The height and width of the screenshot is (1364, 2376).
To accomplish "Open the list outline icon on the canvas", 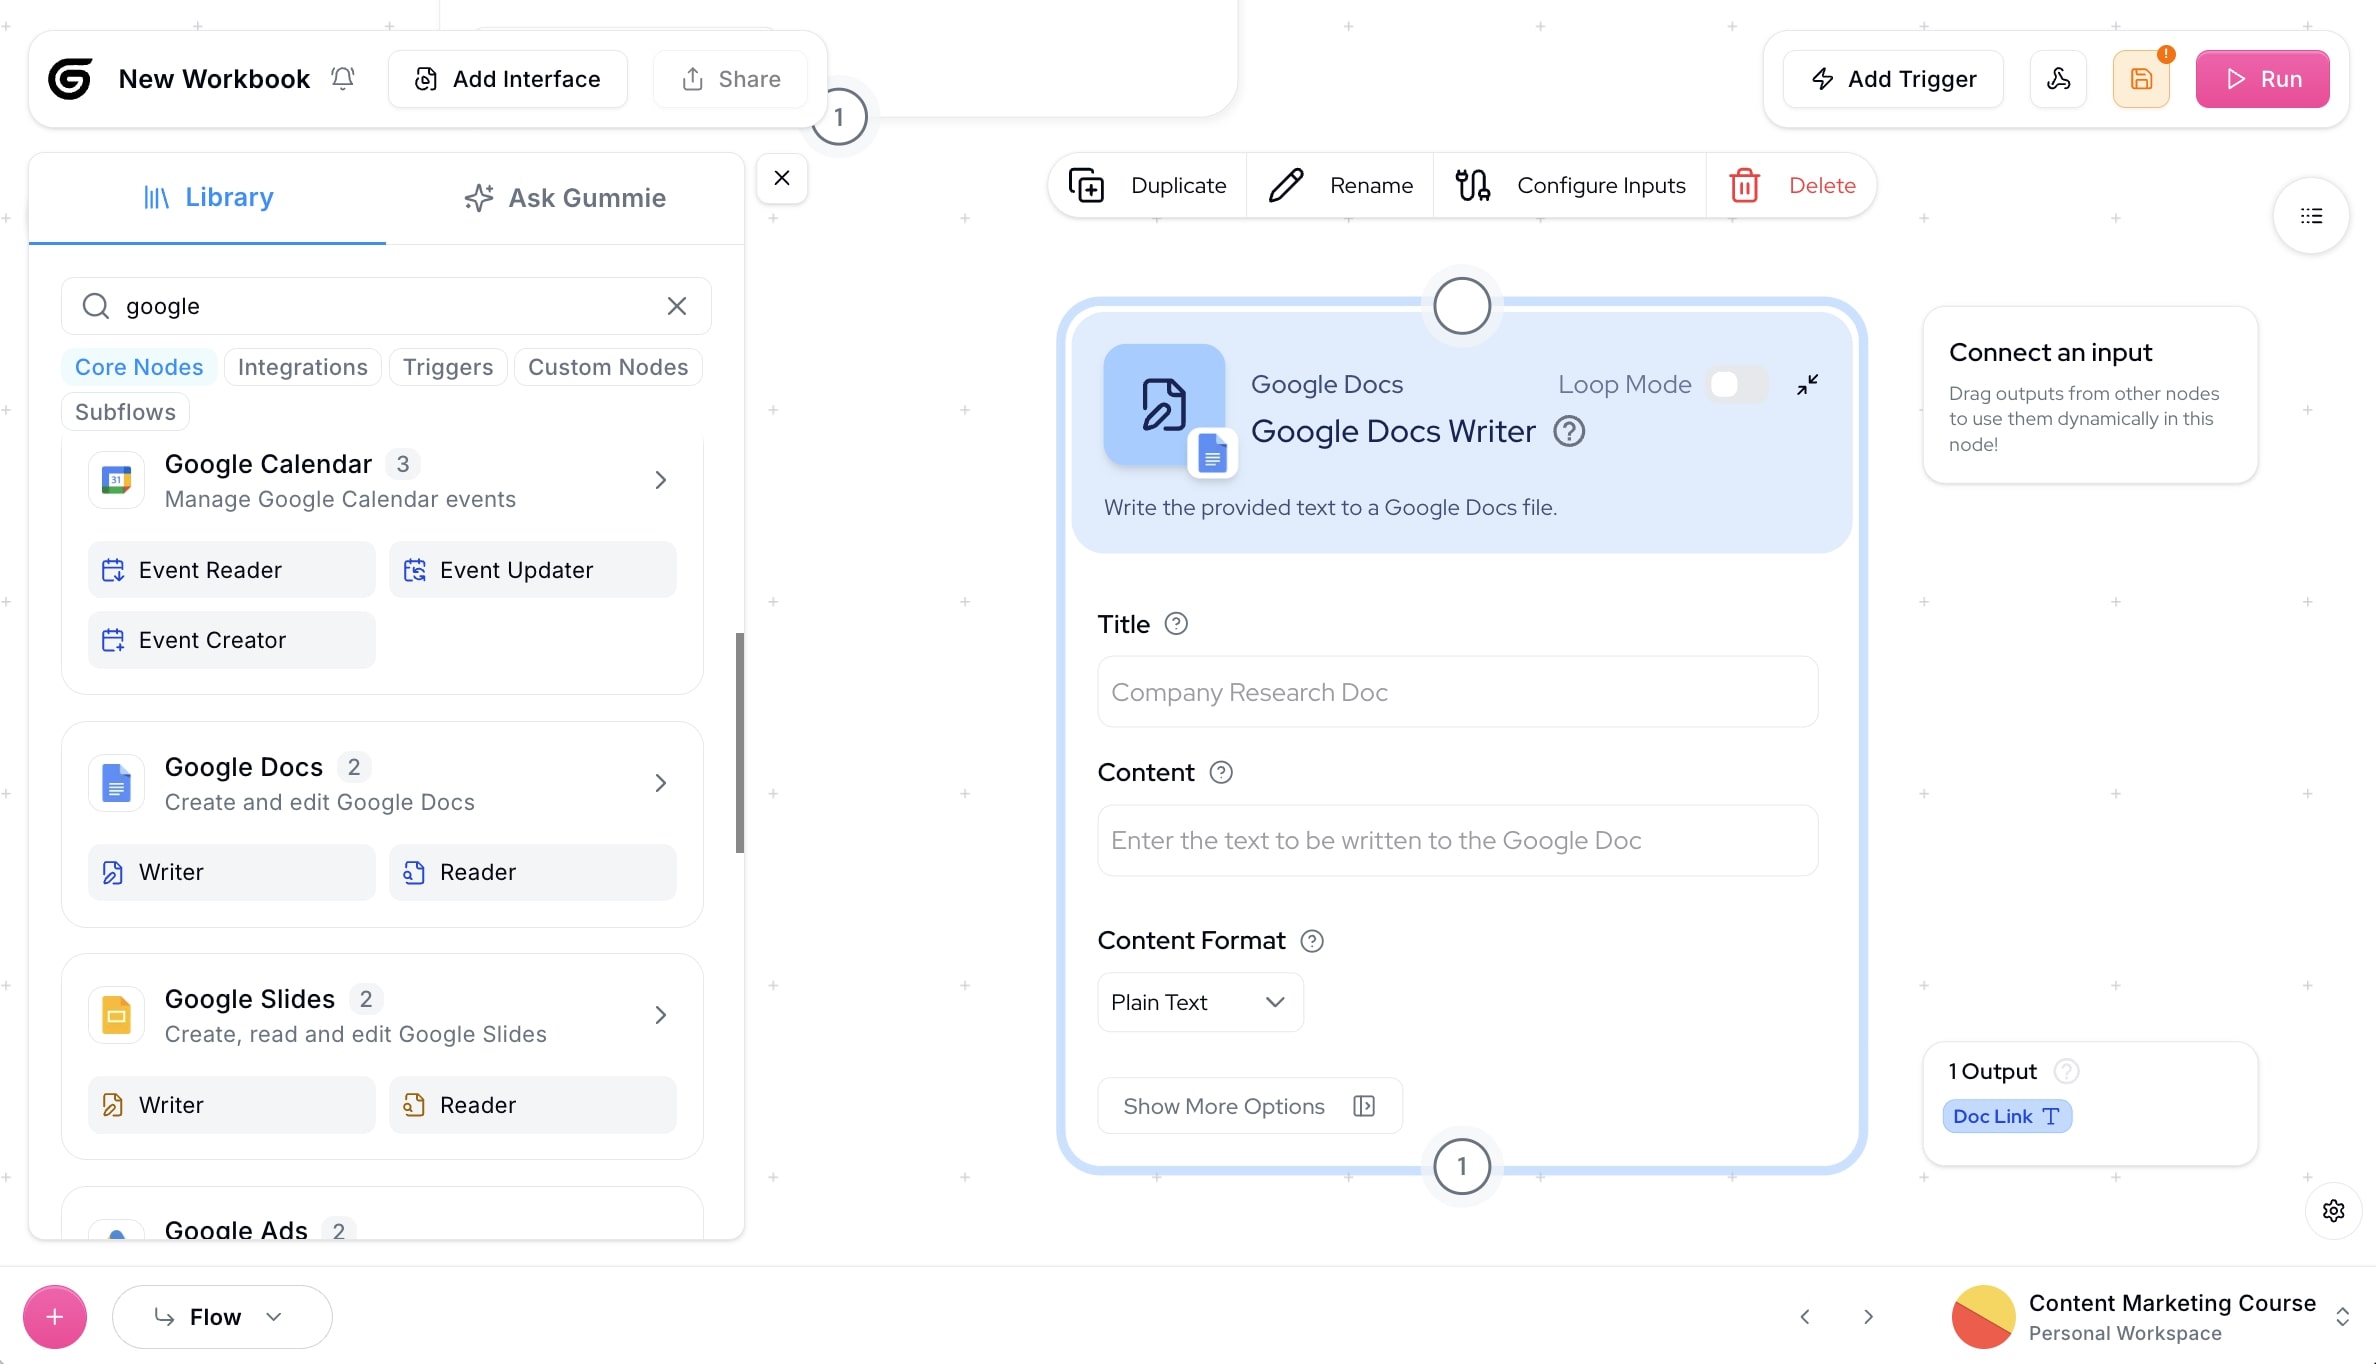I will click(2311, 216).
